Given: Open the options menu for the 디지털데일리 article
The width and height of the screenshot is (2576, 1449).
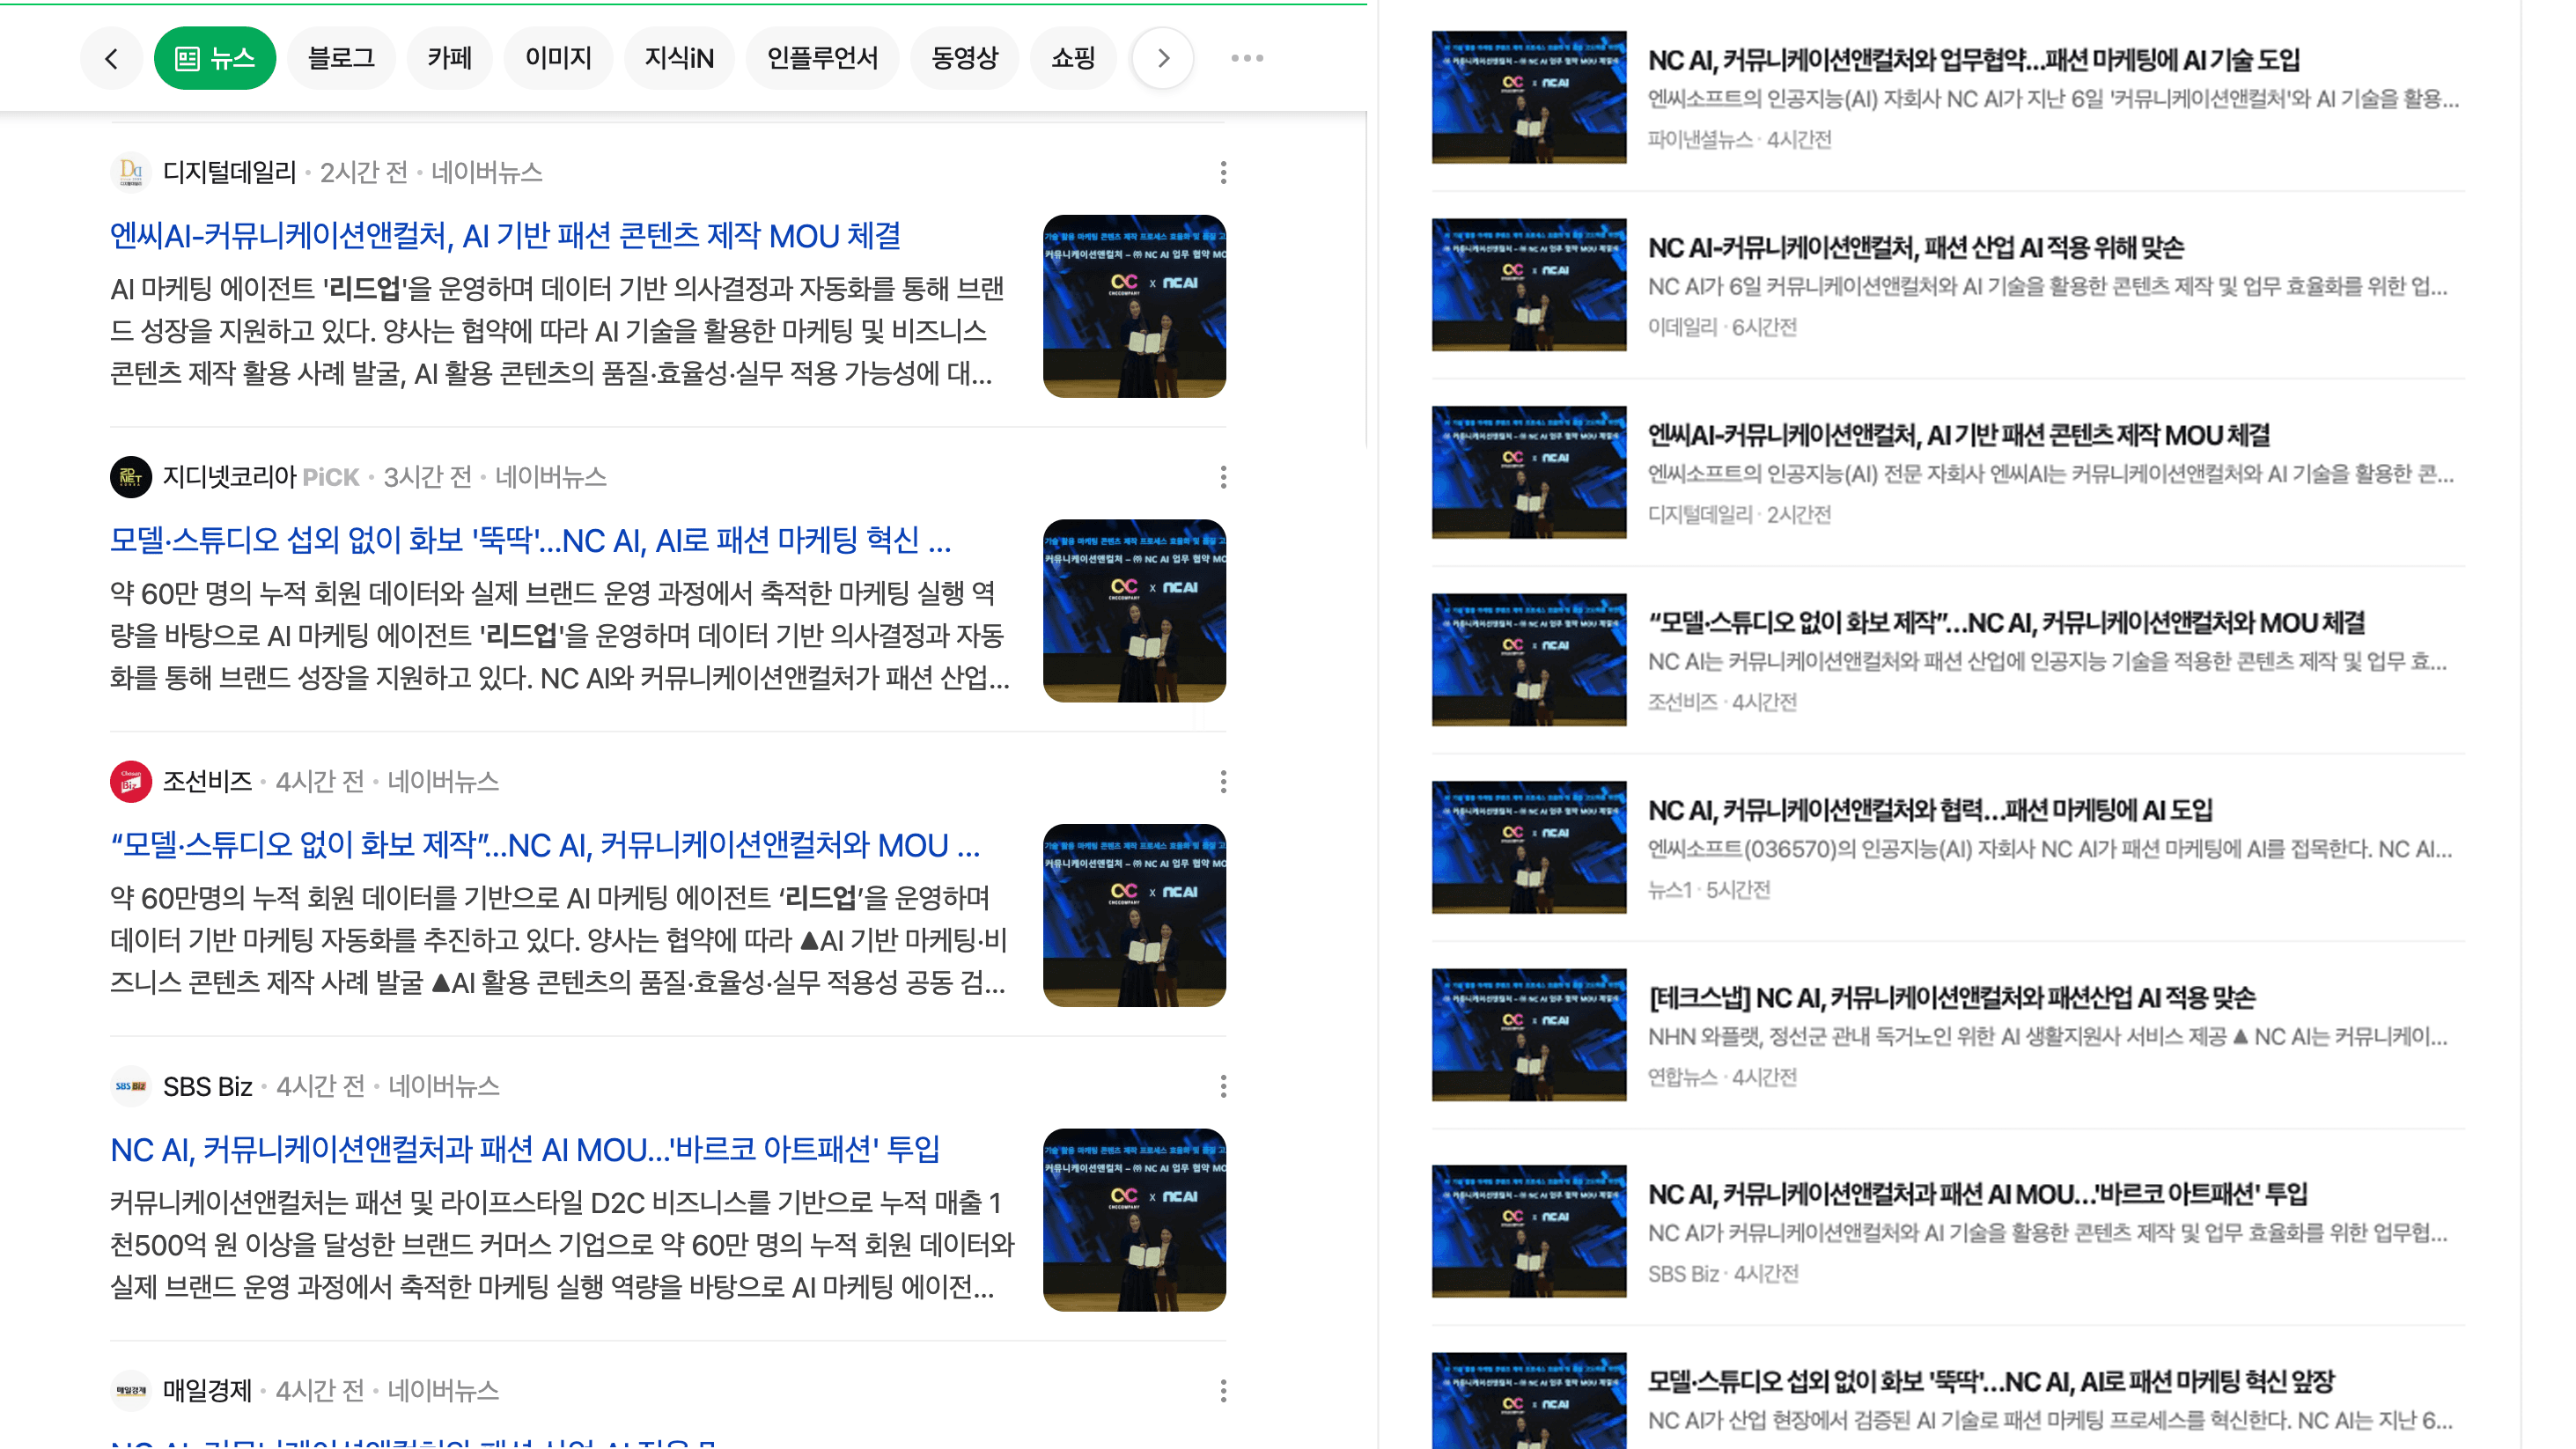Looking at the screenshot, I should (x=1223, y=172).
